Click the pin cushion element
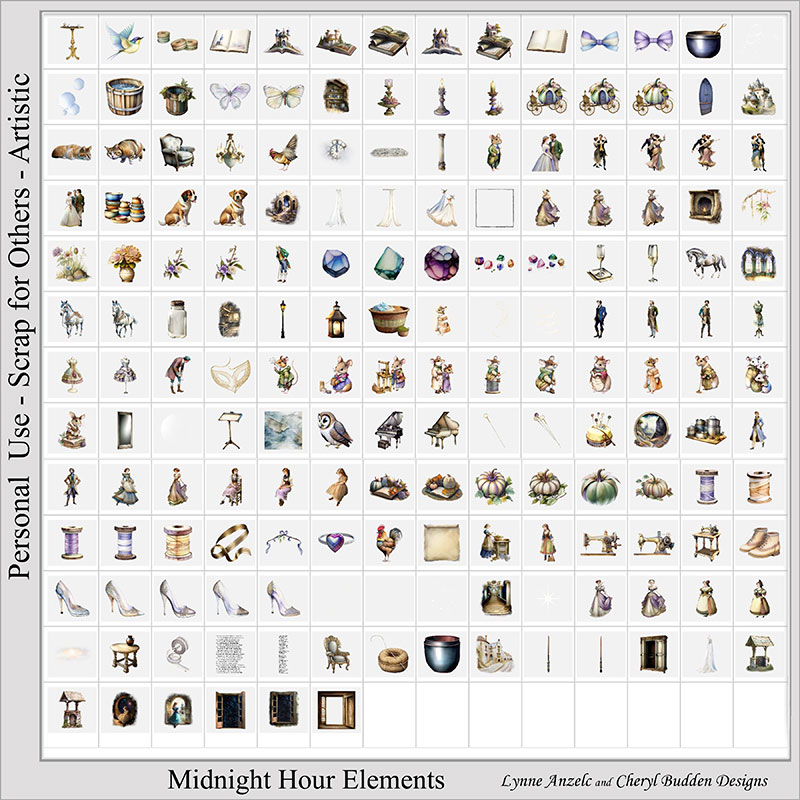The height and width of the screenshot is (800, 800). (600, 431)
